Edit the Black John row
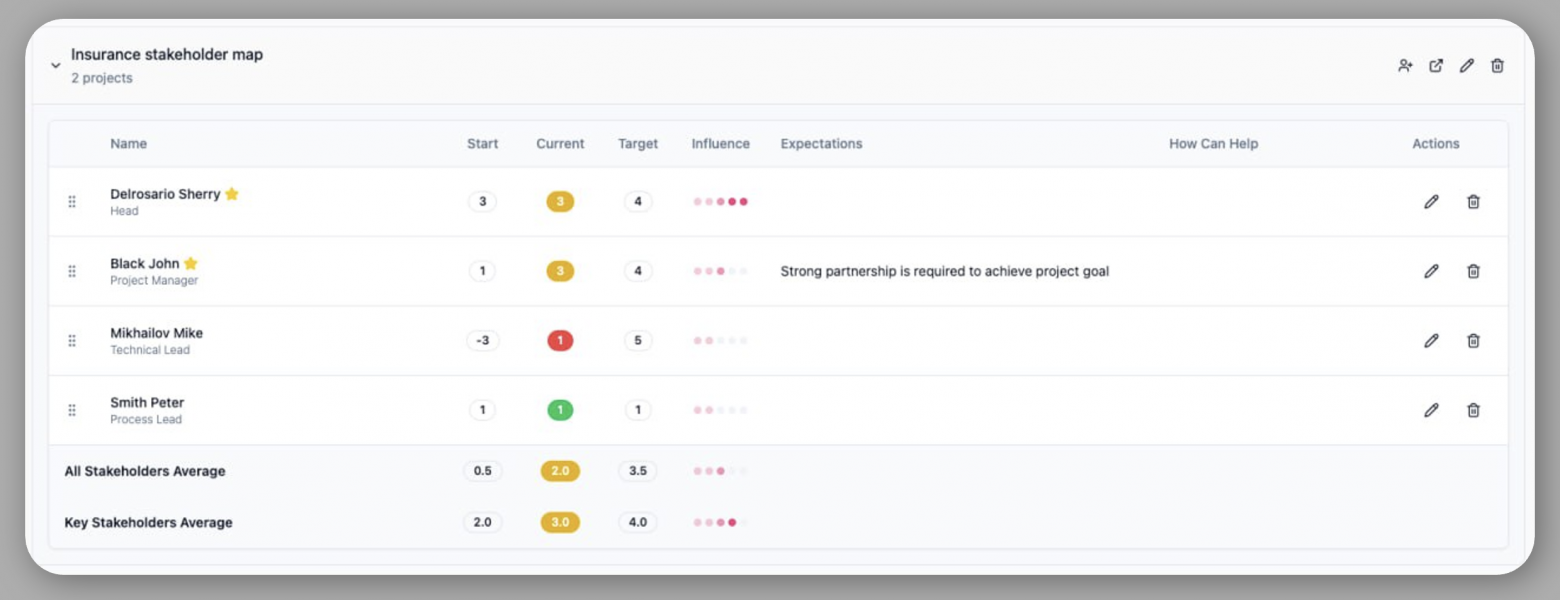Screen dimensions: 1560x600 click(1431, 271)
